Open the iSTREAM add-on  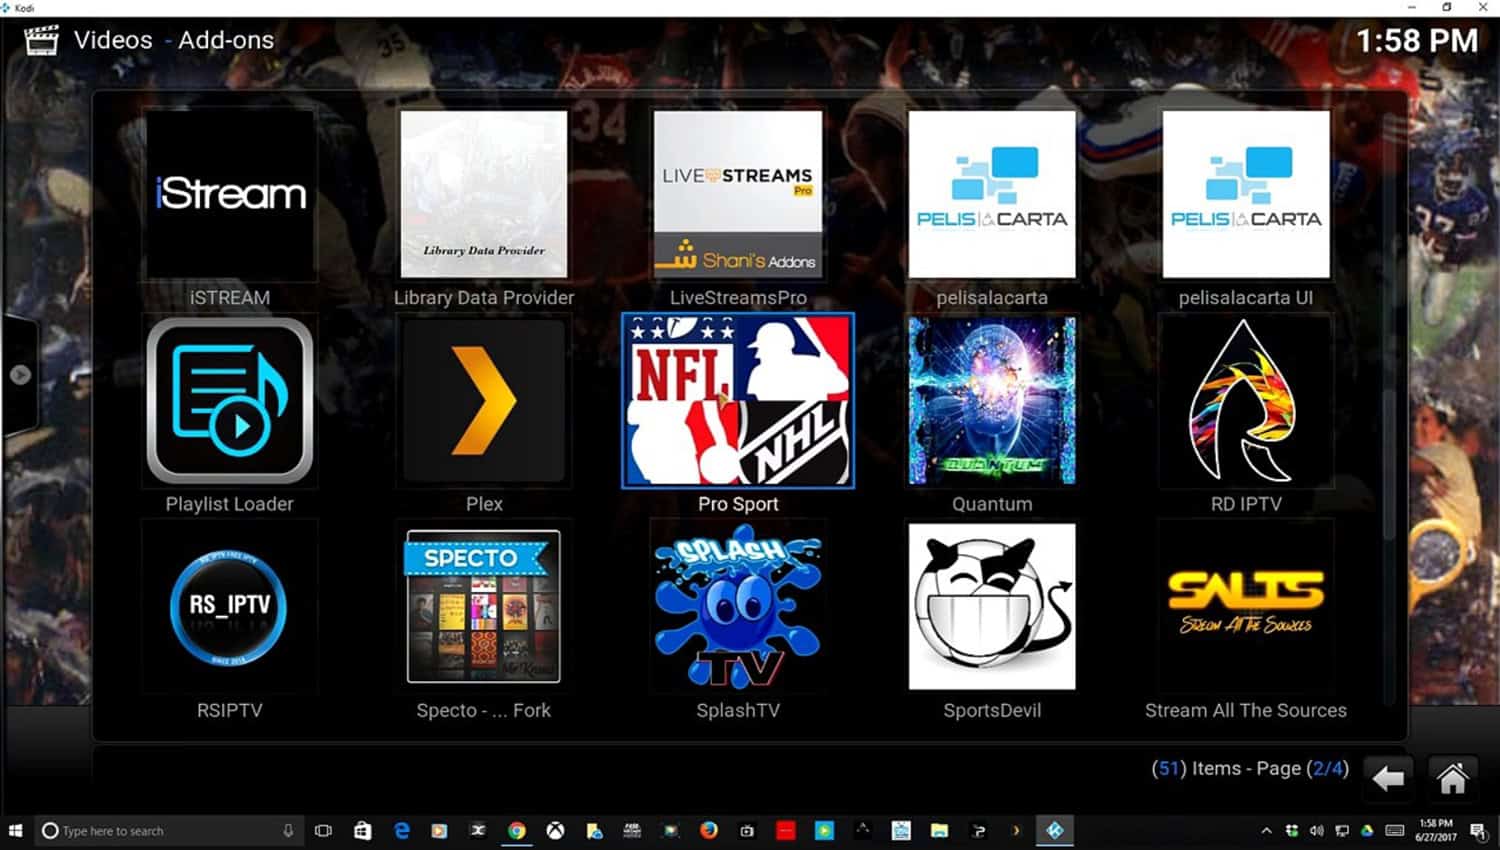coord(230,195)
